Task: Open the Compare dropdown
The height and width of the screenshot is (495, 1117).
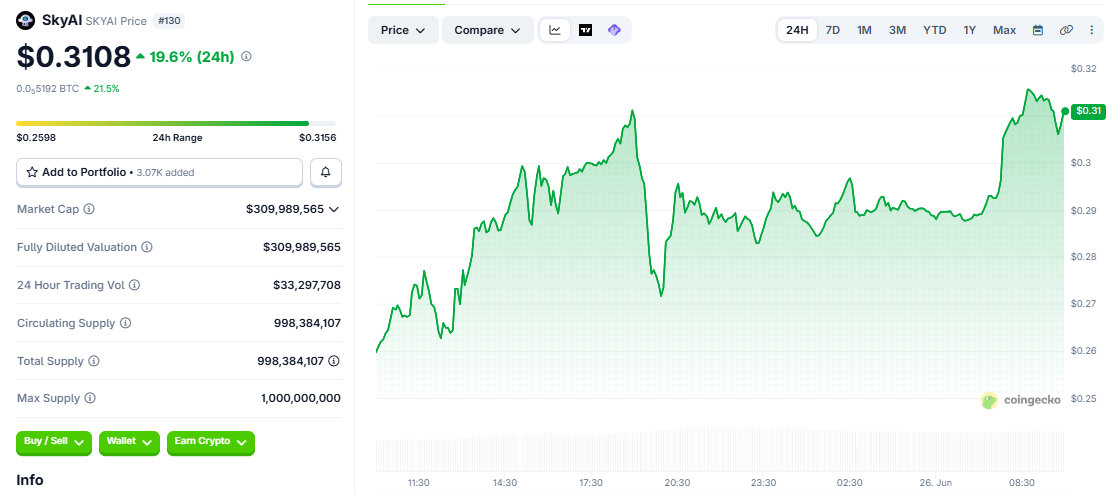Action: click(488, 30)
